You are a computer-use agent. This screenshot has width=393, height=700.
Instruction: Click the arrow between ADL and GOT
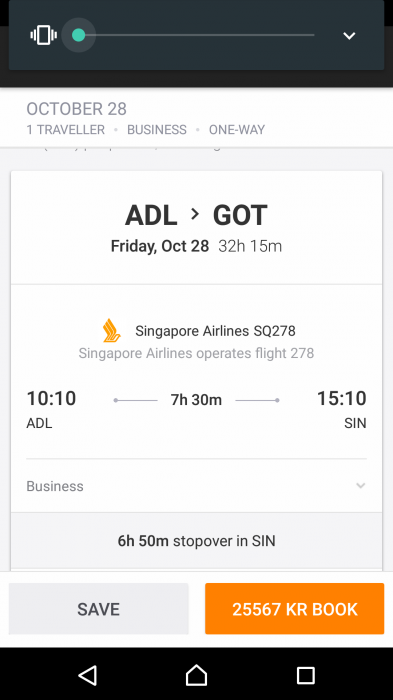tap(195, 215)
